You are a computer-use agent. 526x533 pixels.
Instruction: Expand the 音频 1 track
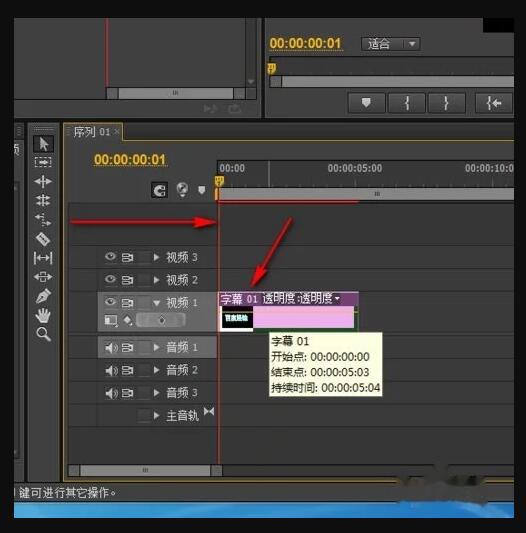coord(156,347)
